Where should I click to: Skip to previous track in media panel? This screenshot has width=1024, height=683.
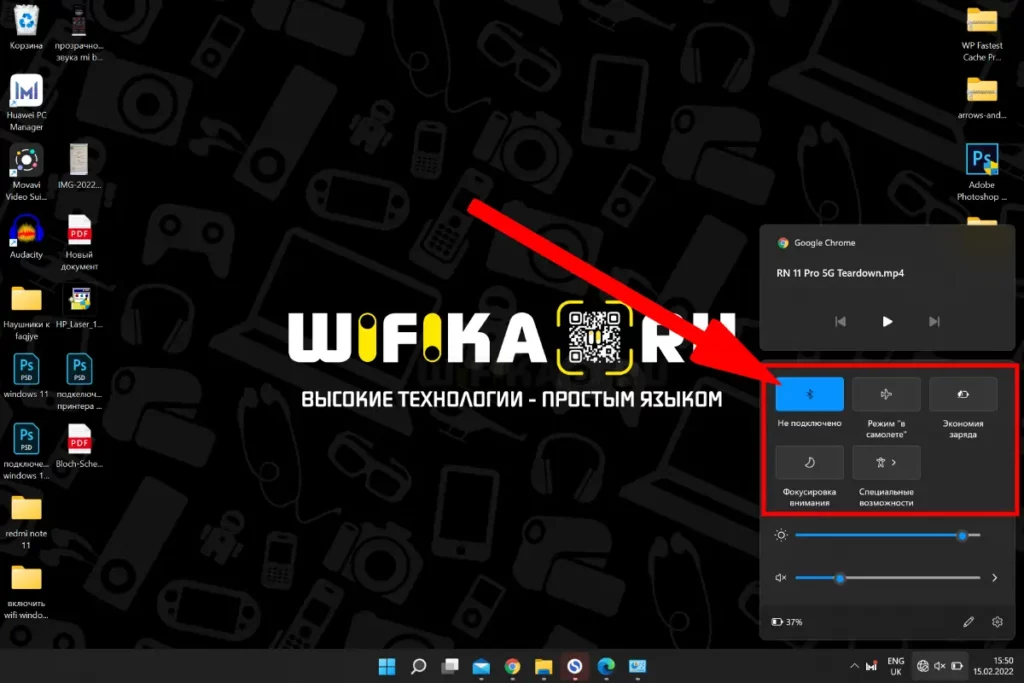840,321
